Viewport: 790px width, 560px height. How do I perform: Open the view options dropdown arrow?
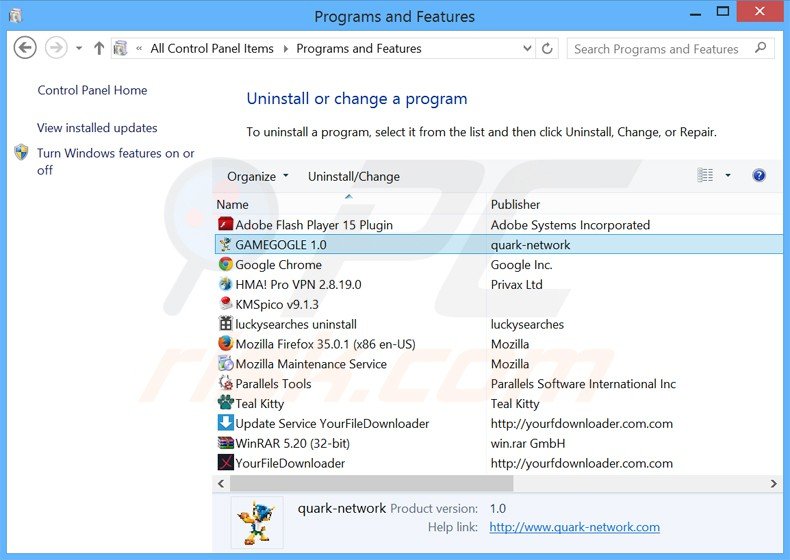pyautogui.click(x=728, y=175)
